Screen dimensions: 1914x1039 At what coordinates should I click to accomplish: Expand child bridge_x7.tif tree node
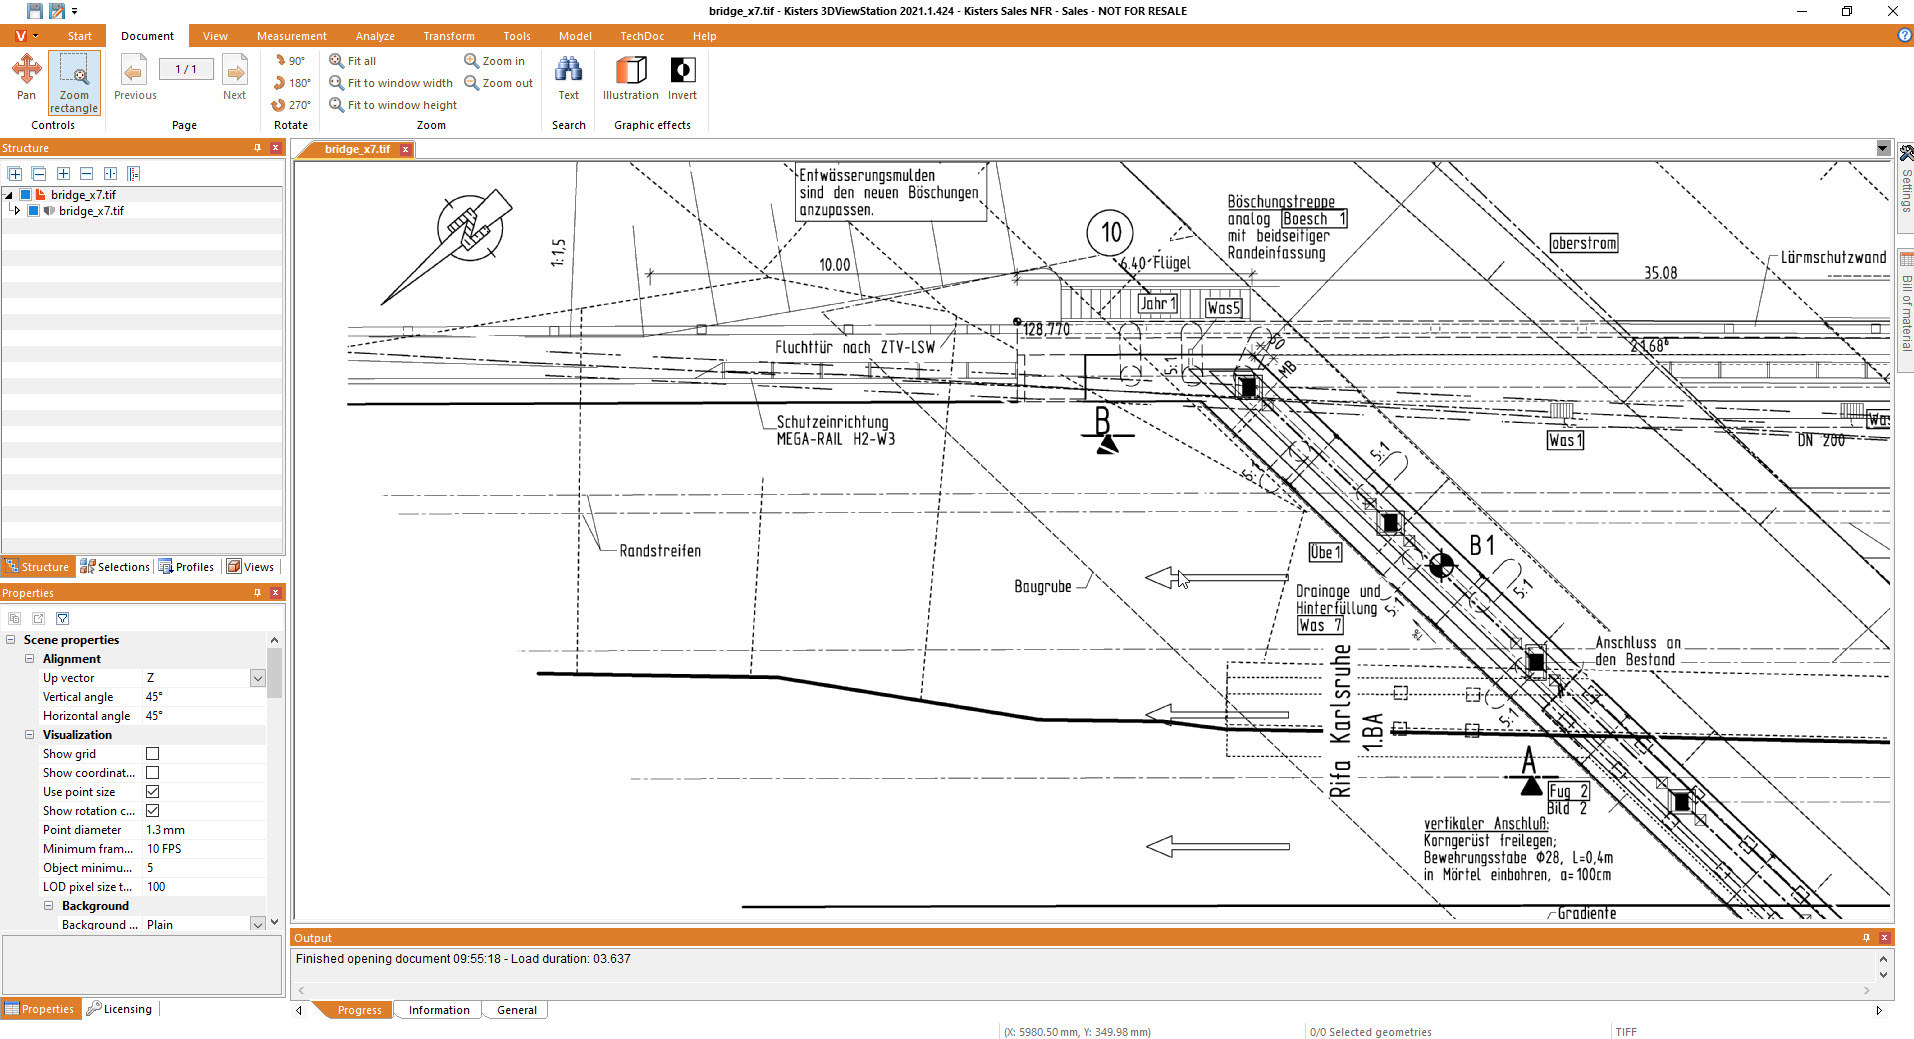tap(17, 211)
